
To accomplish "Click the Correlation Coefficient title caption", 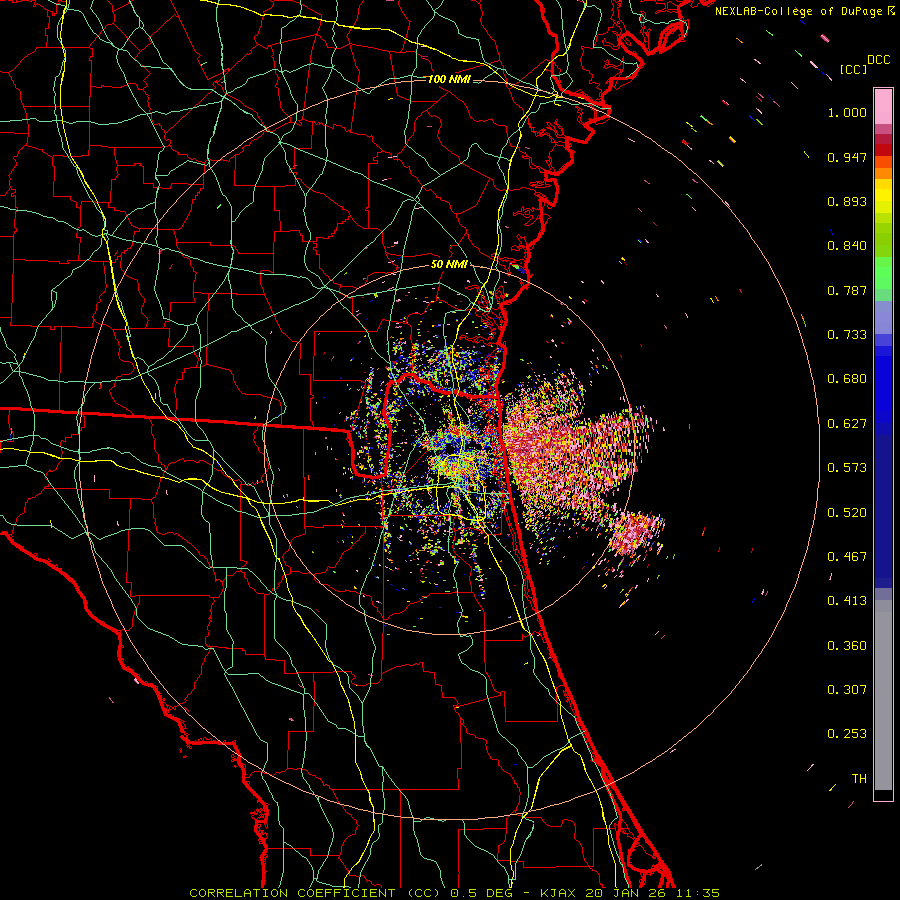I will coord(315,893).
